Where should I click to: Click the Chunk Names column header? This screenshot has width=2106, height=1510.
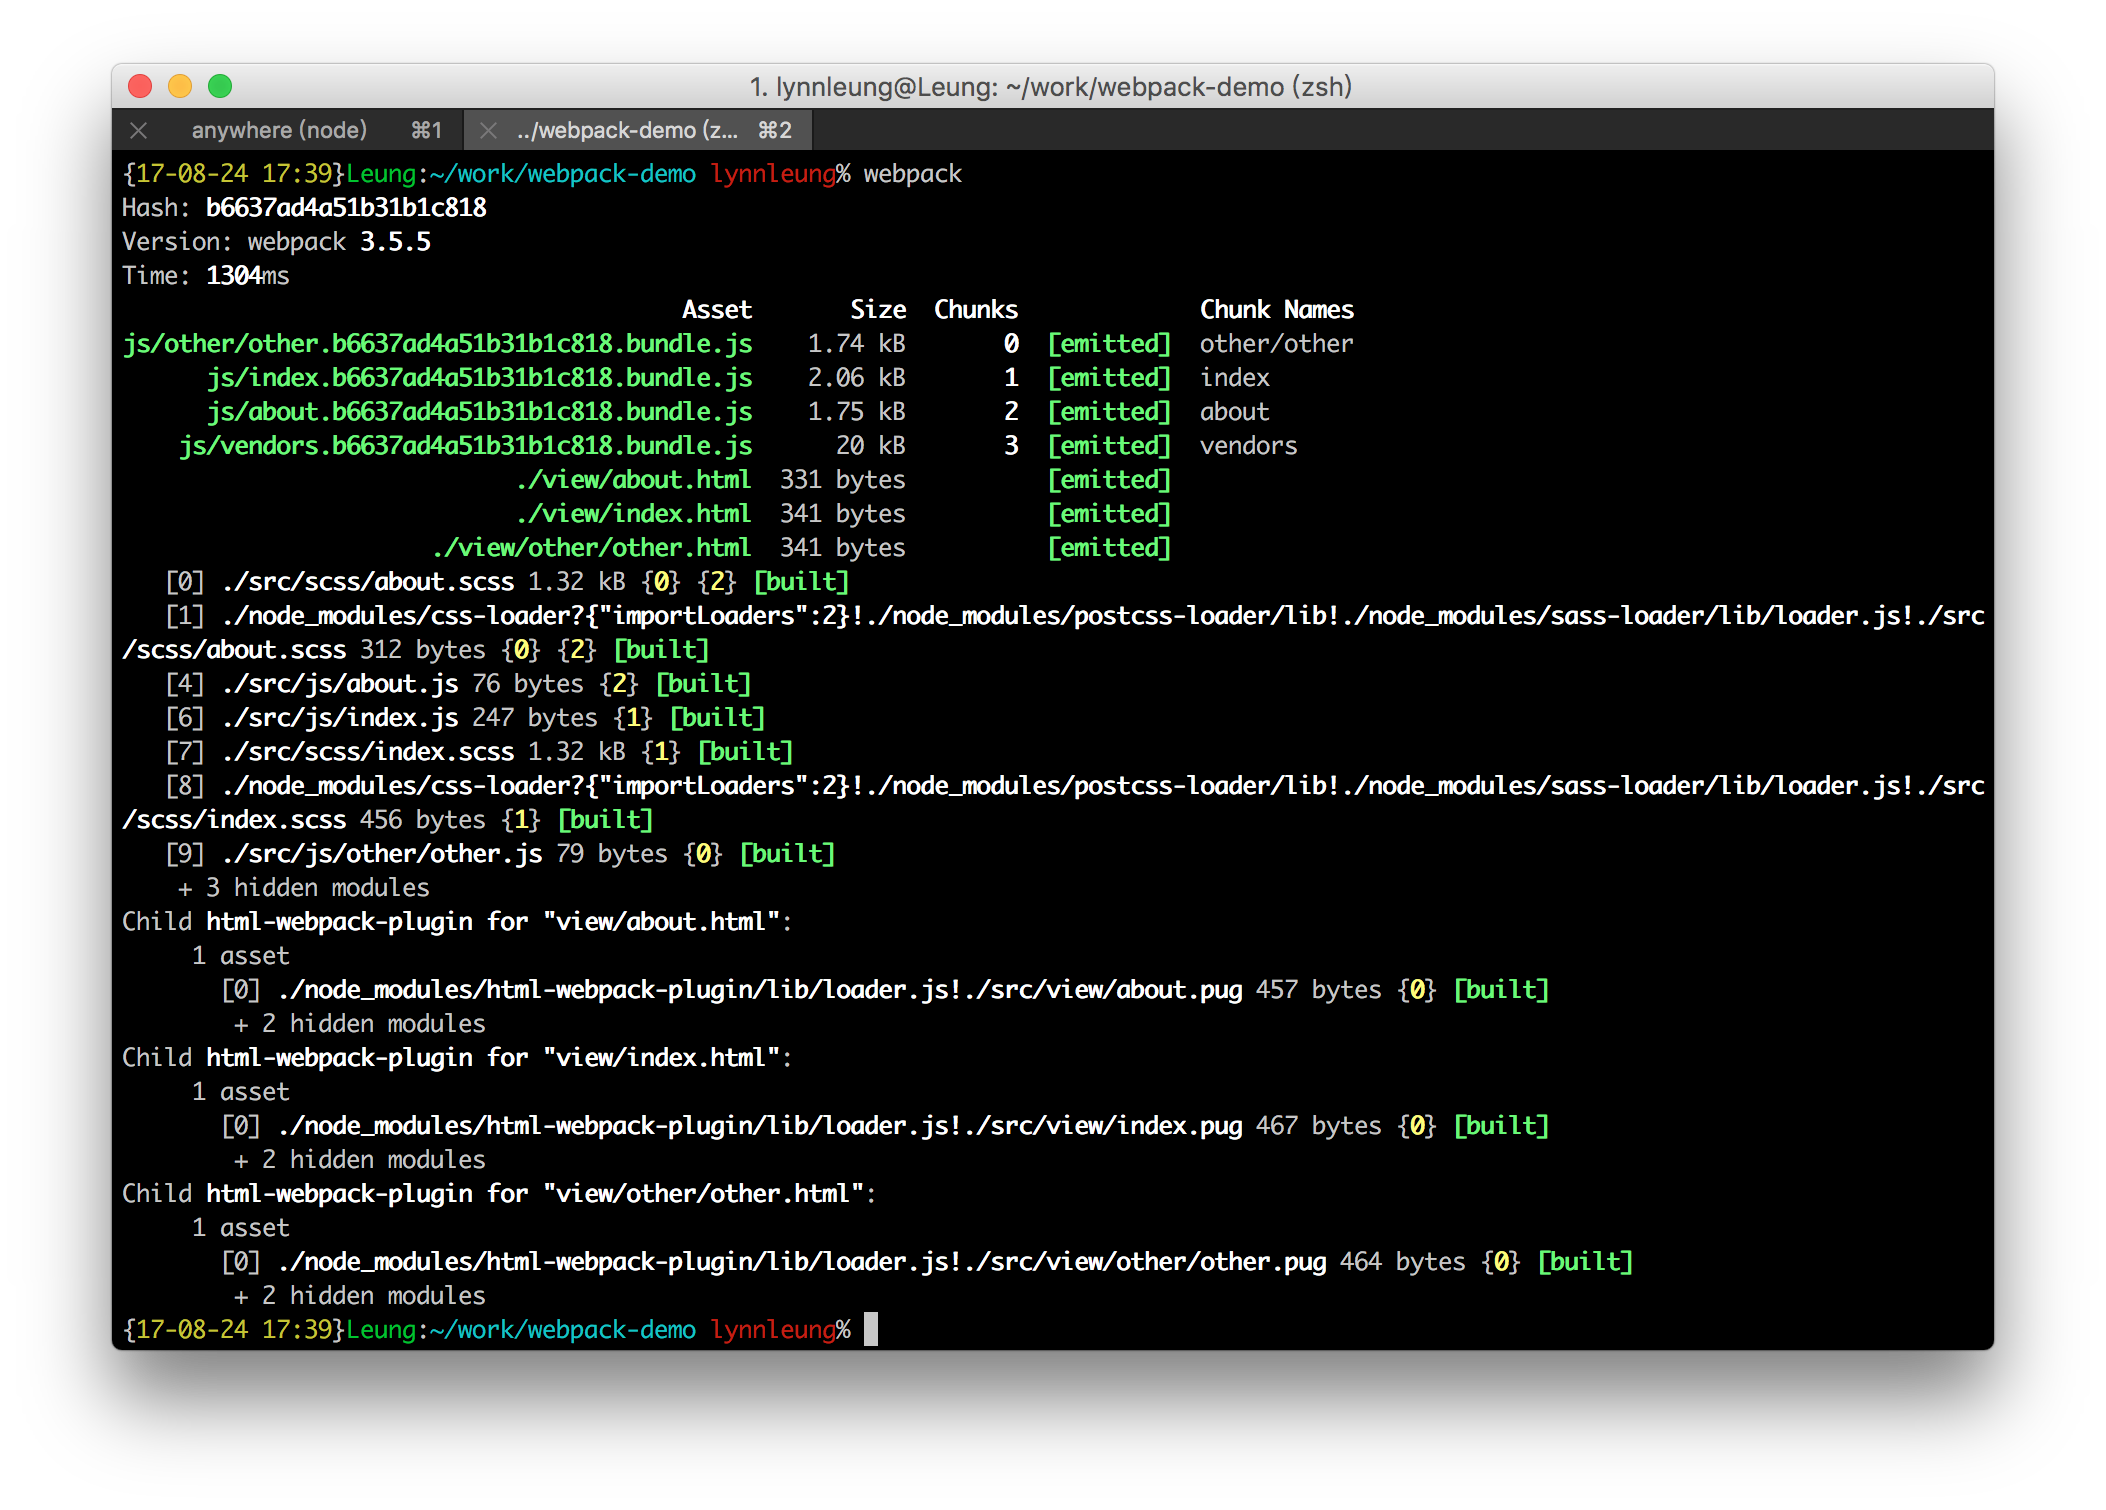pyautogui.click(x=1276, y=310)
